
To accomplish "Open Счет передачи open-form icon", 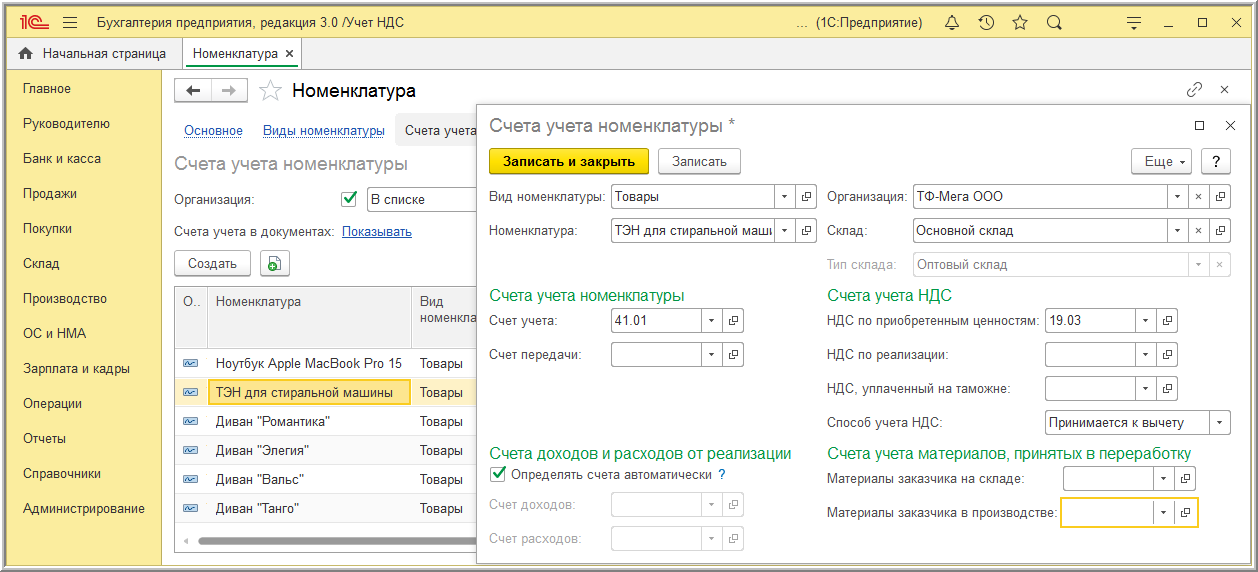I will pos(733,354).
